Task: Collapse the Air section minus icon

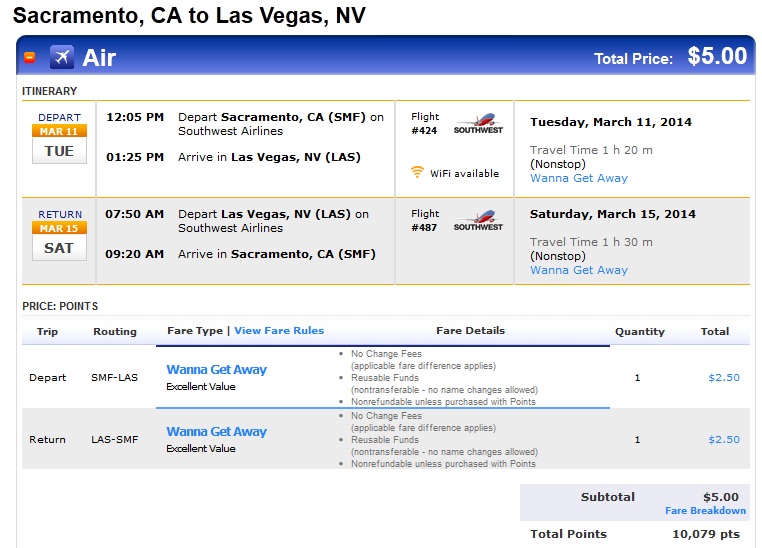Action: [x=29, y=57]
